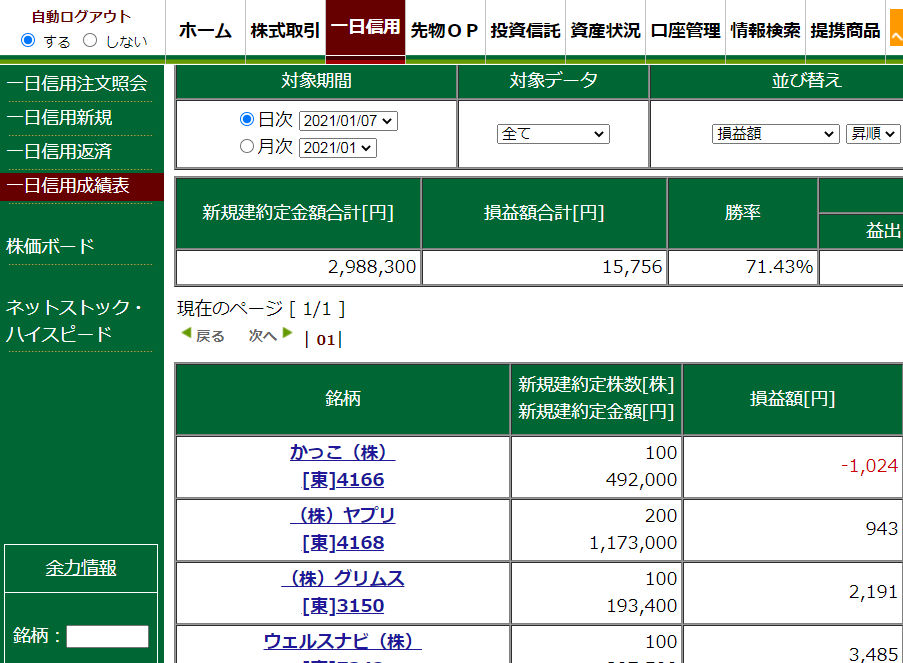Select 自動ログアウト しない radio button
The image size is (903, 663).
tap(90, 40)
